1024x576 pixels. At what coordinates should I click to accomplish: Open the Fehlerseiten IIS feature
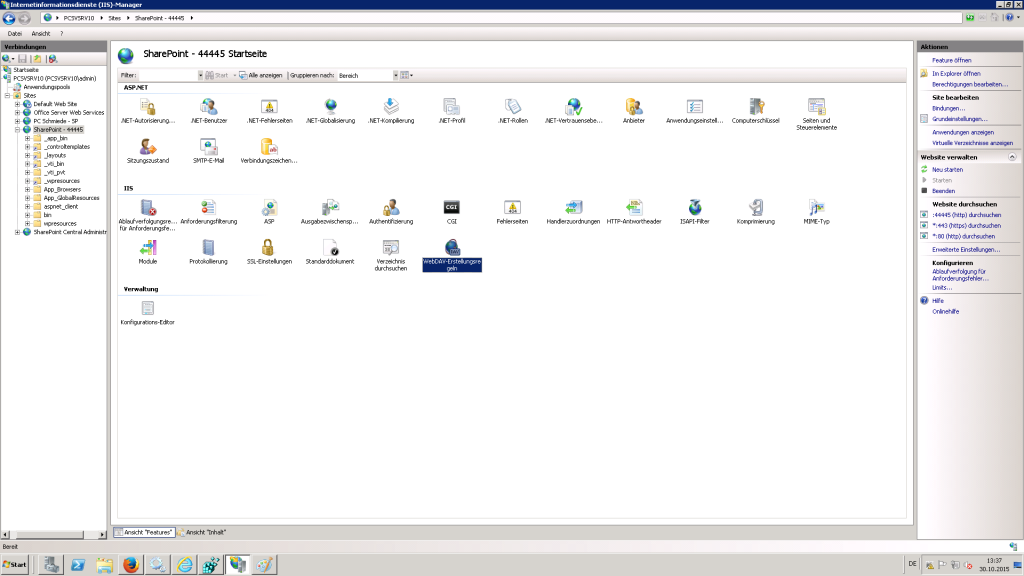coord(512,212)
